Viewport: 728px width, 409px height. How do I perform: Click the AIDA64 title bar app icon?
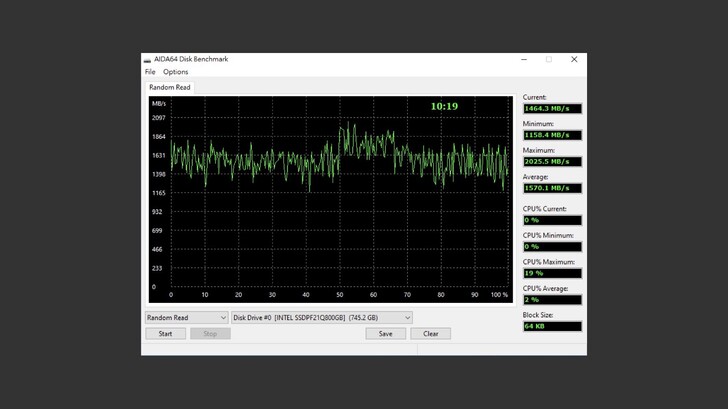point(148,60)
